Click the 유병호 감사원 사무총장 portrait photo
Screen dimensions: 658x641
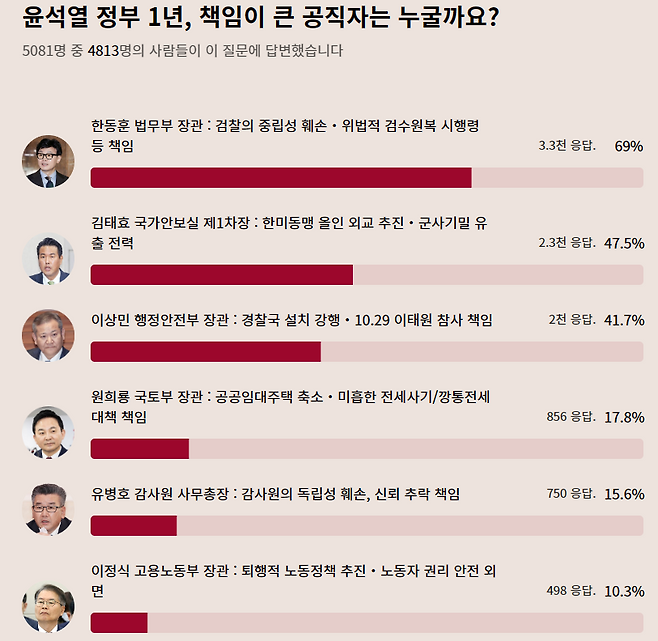48,509
